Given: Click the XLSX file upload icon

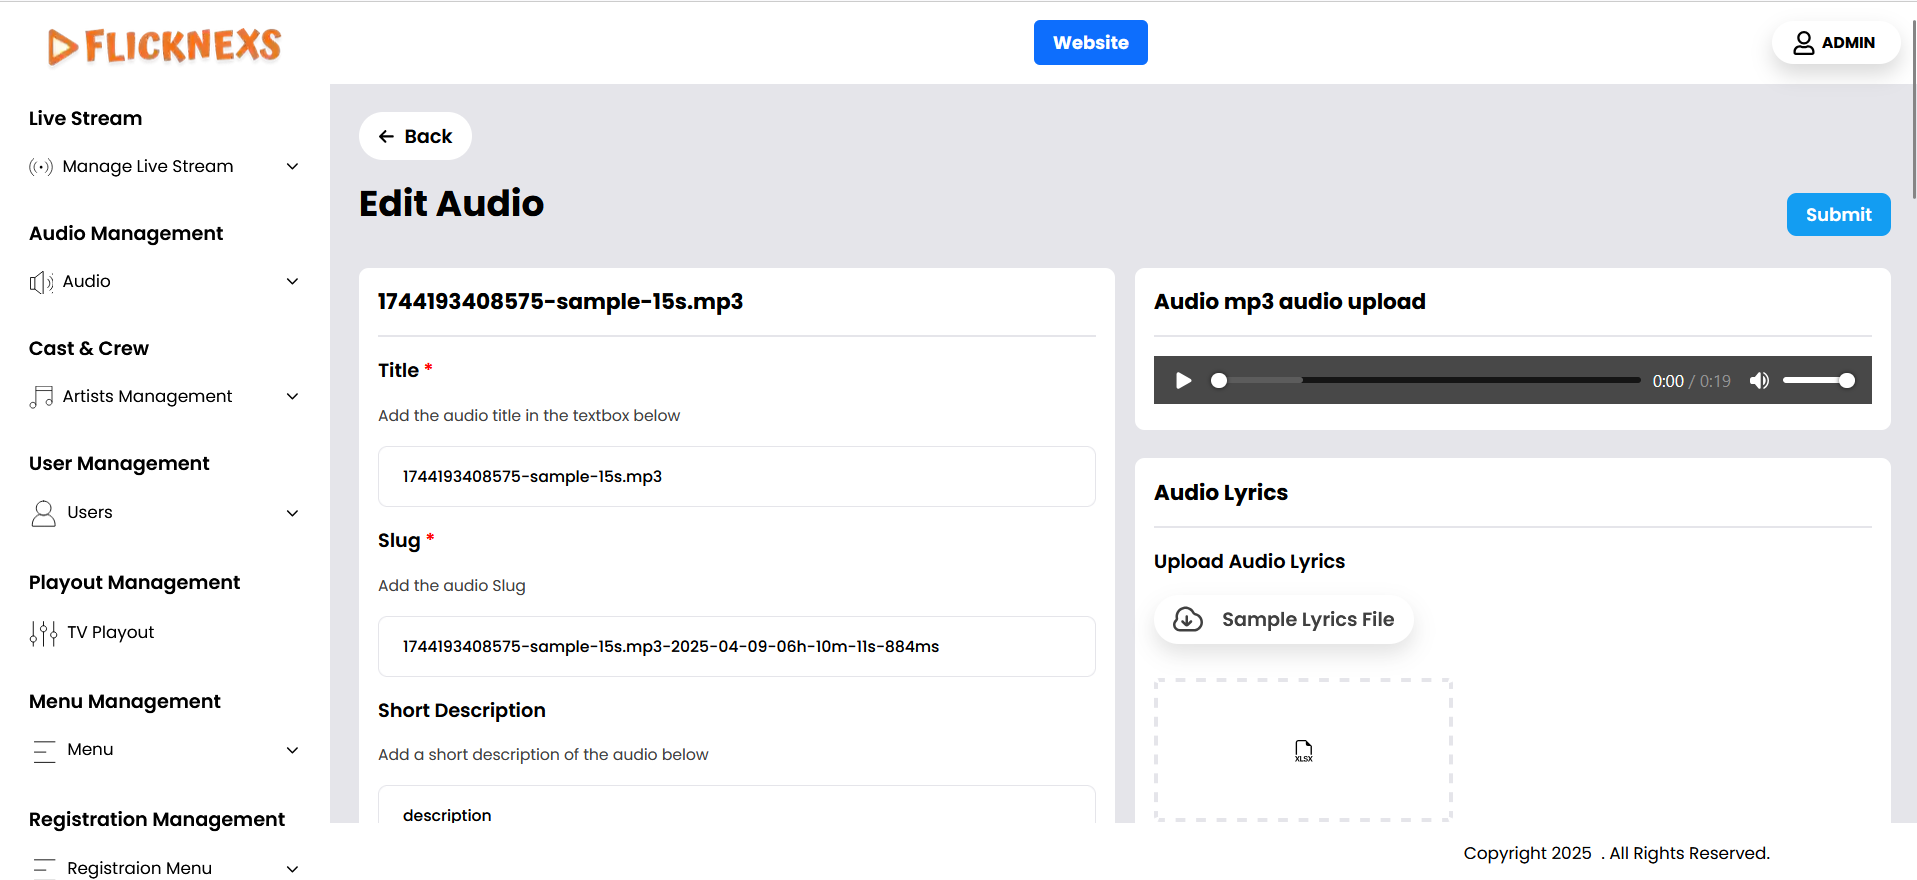Looking at the screenshot, I should (x=1303, y=751).
